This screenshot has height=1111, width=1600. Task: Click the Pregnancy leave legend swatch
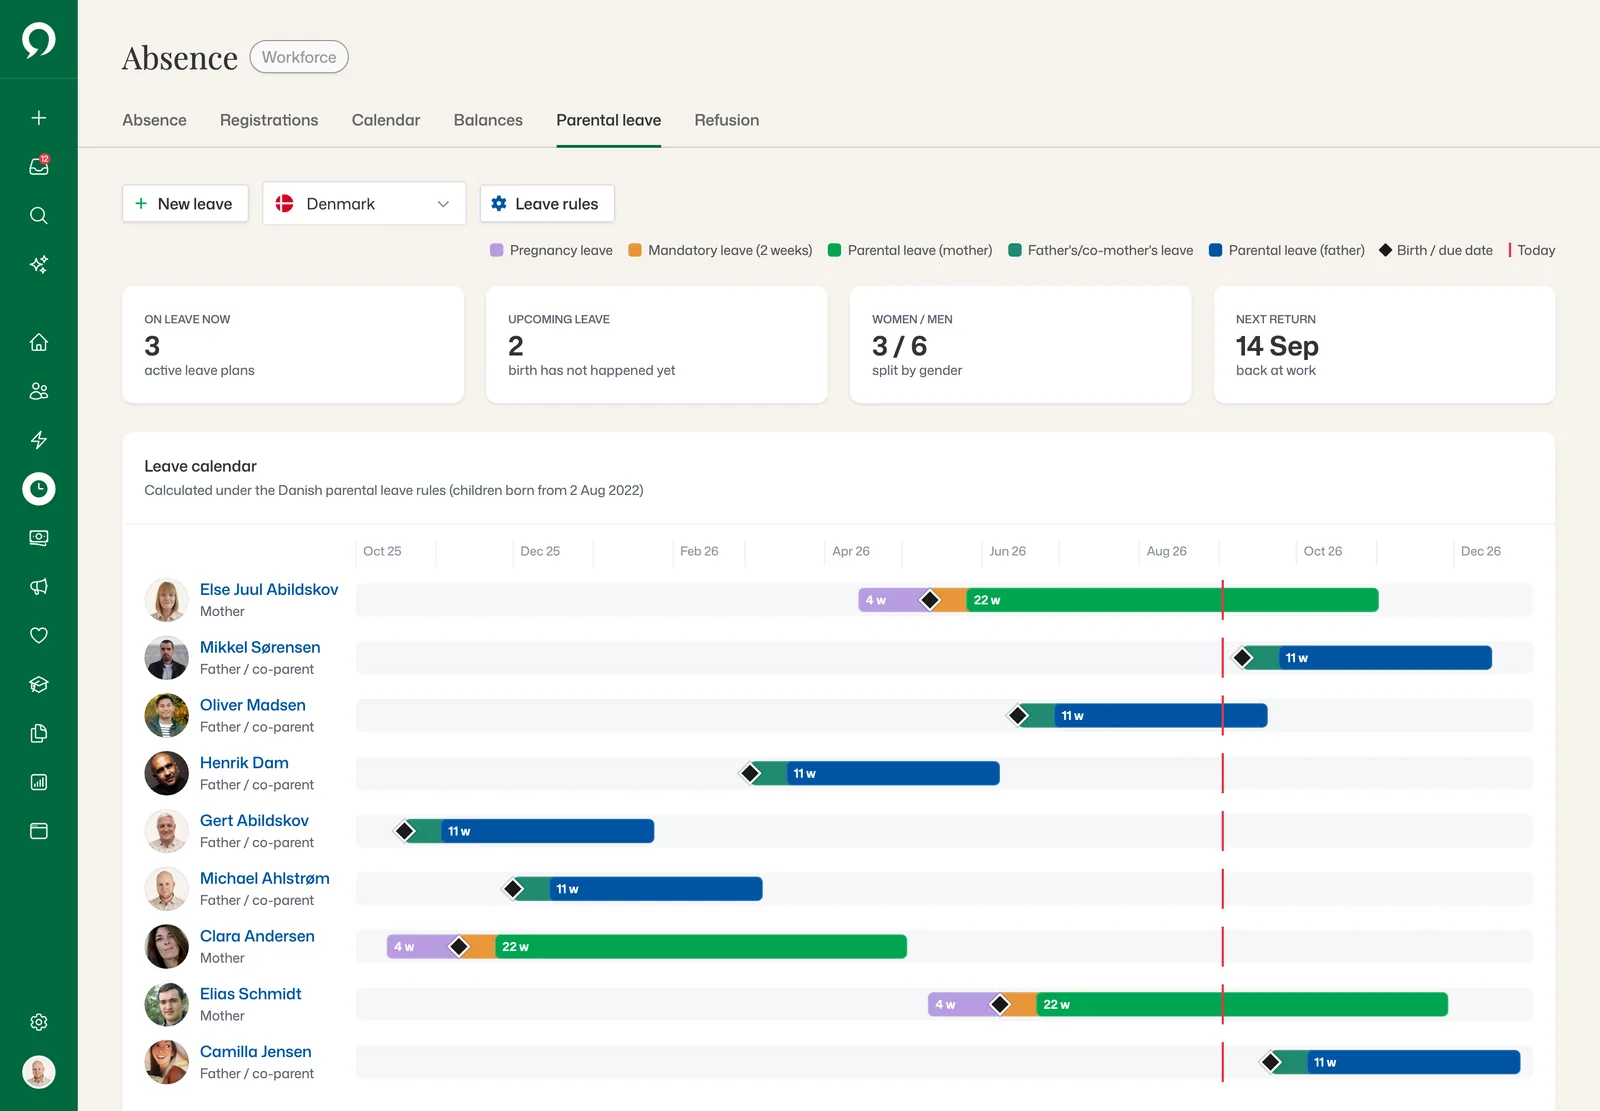(497, 250)
